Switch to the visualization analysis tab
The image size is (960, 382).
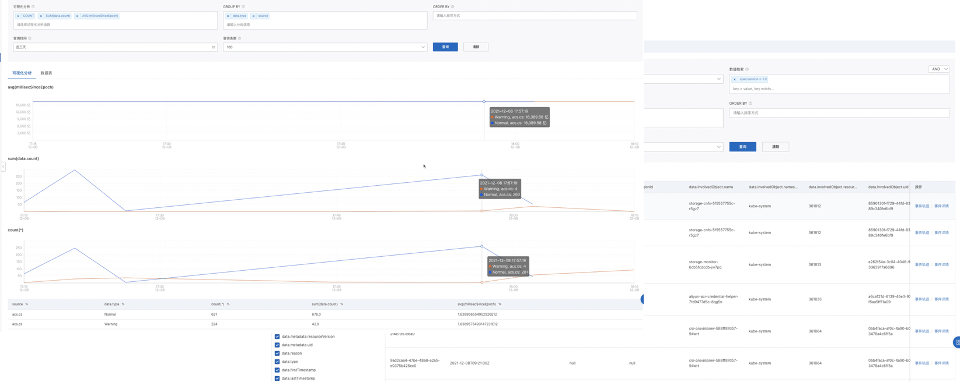[21, 73]
